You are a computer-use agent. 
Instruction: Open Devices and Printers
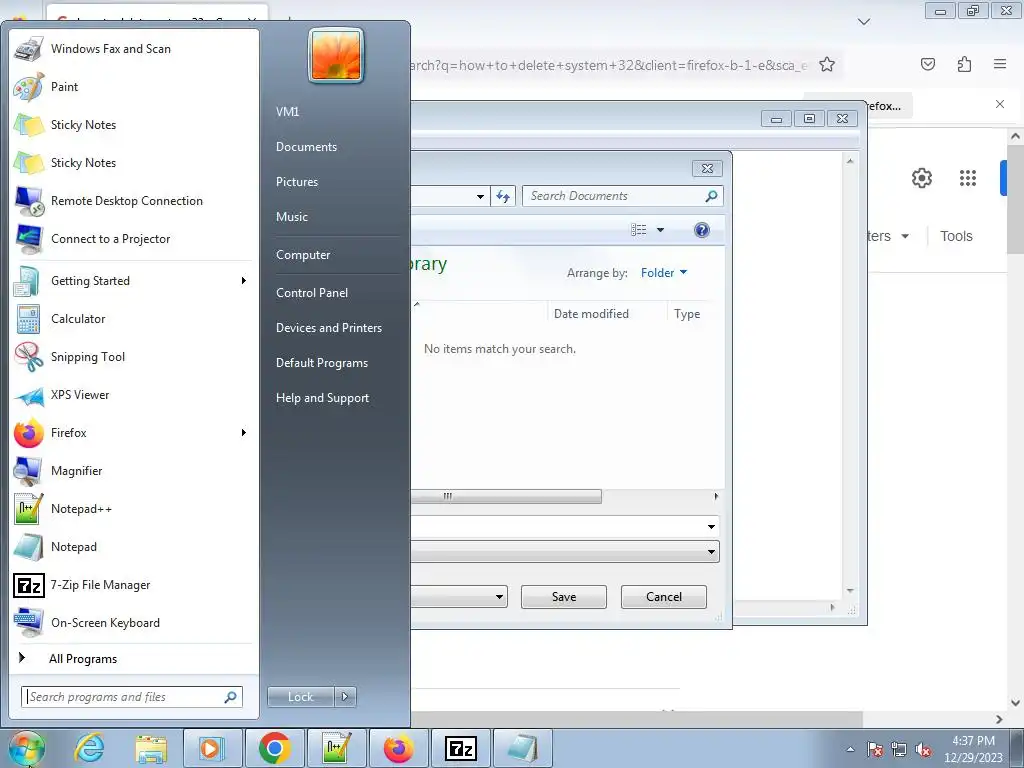click(328, 328)
